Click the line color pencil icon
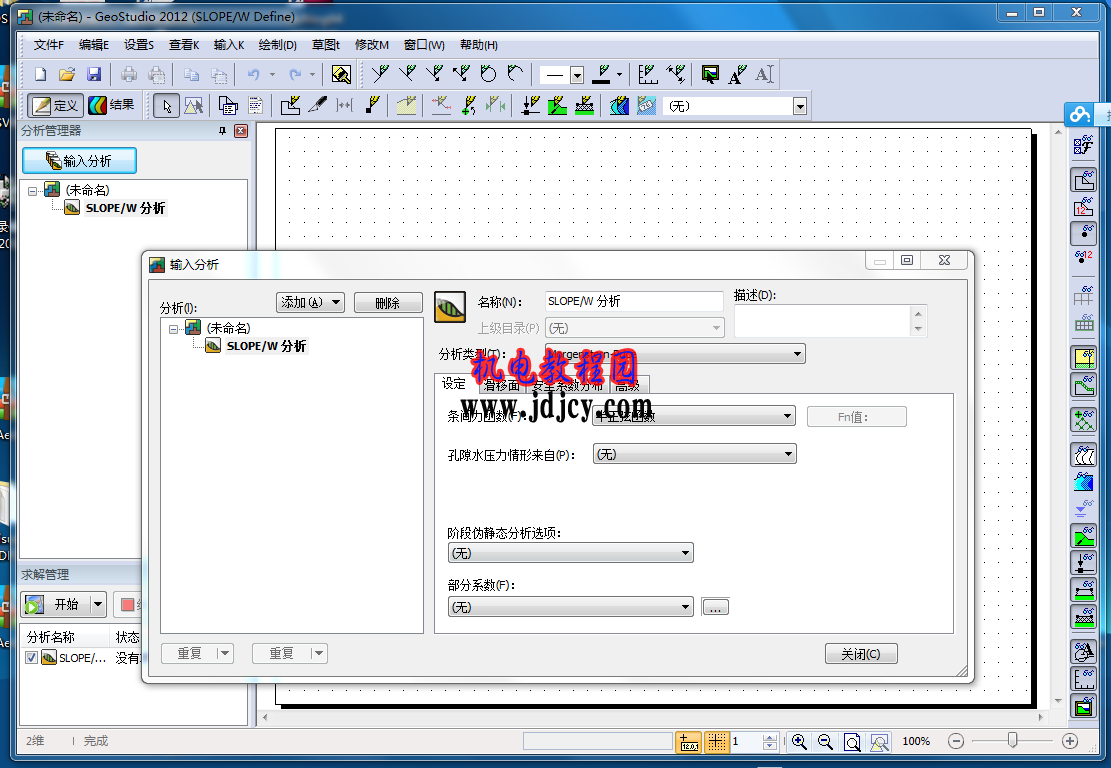The height and width of the screenshot is (768, 1111). (602, 74)
